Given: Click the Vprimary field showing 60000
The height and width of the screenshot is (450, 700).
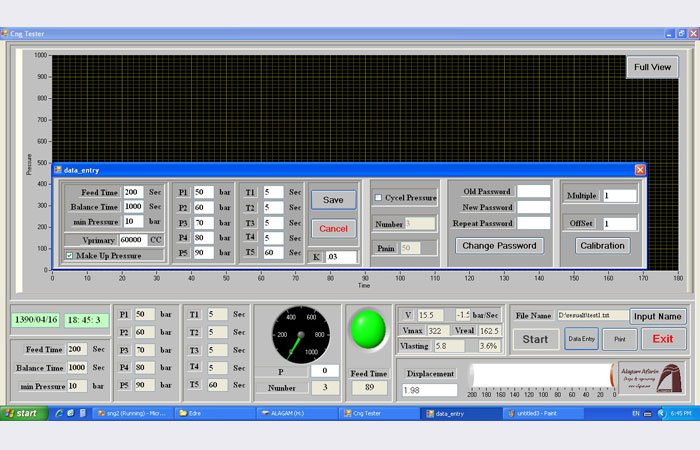Looking at the screenshot, I should click(132, 240).
